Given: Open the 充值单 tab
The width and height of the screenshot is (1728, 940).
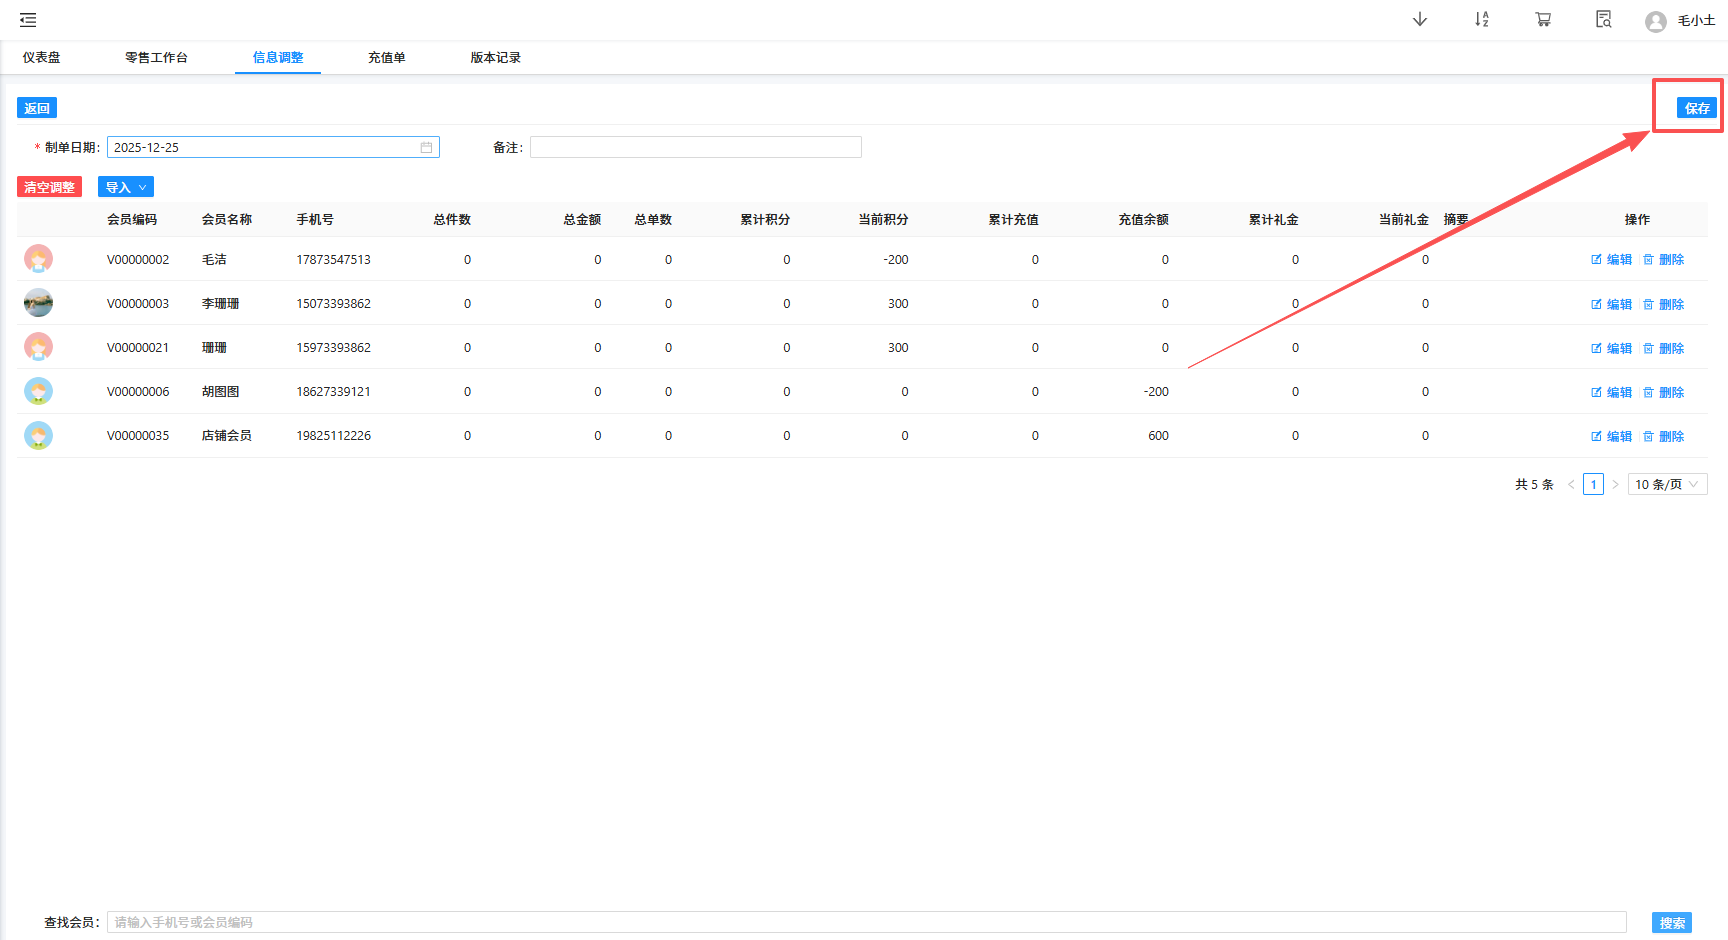Looking at the screenshot, I should click(386, 58).
